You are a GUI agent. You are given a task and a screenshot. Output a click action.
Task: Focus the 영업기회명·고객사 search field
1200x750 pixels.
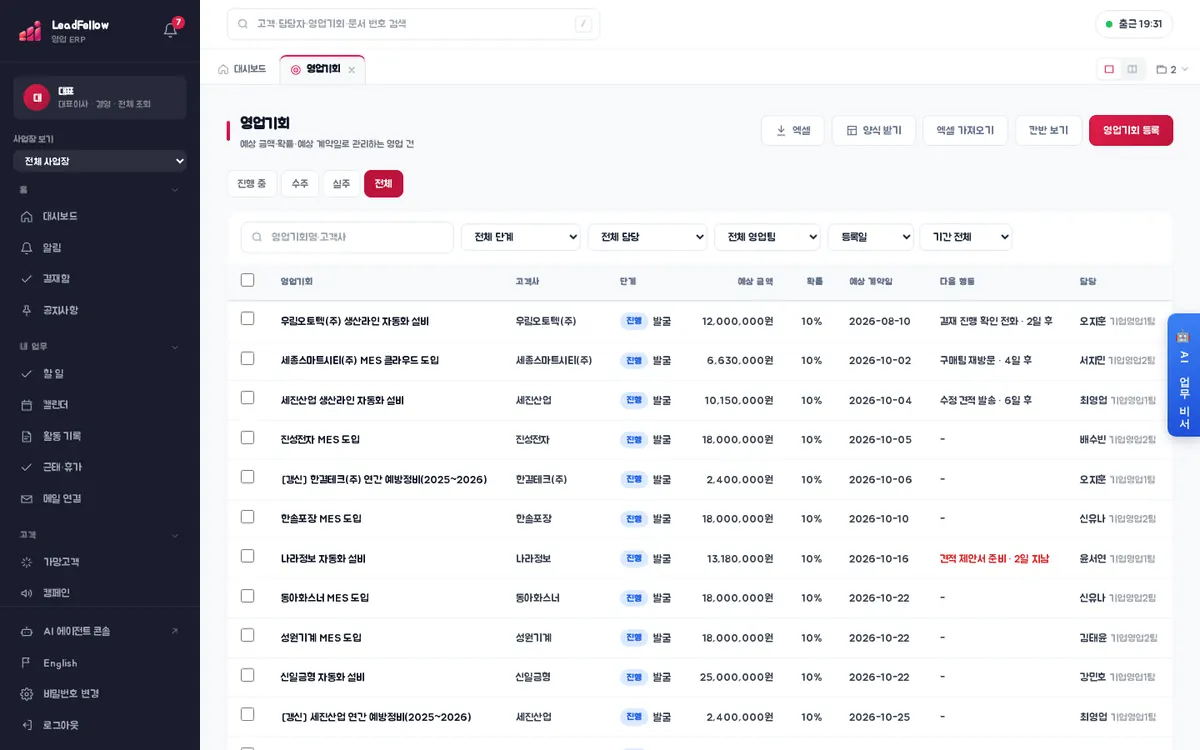coord(347,237)
